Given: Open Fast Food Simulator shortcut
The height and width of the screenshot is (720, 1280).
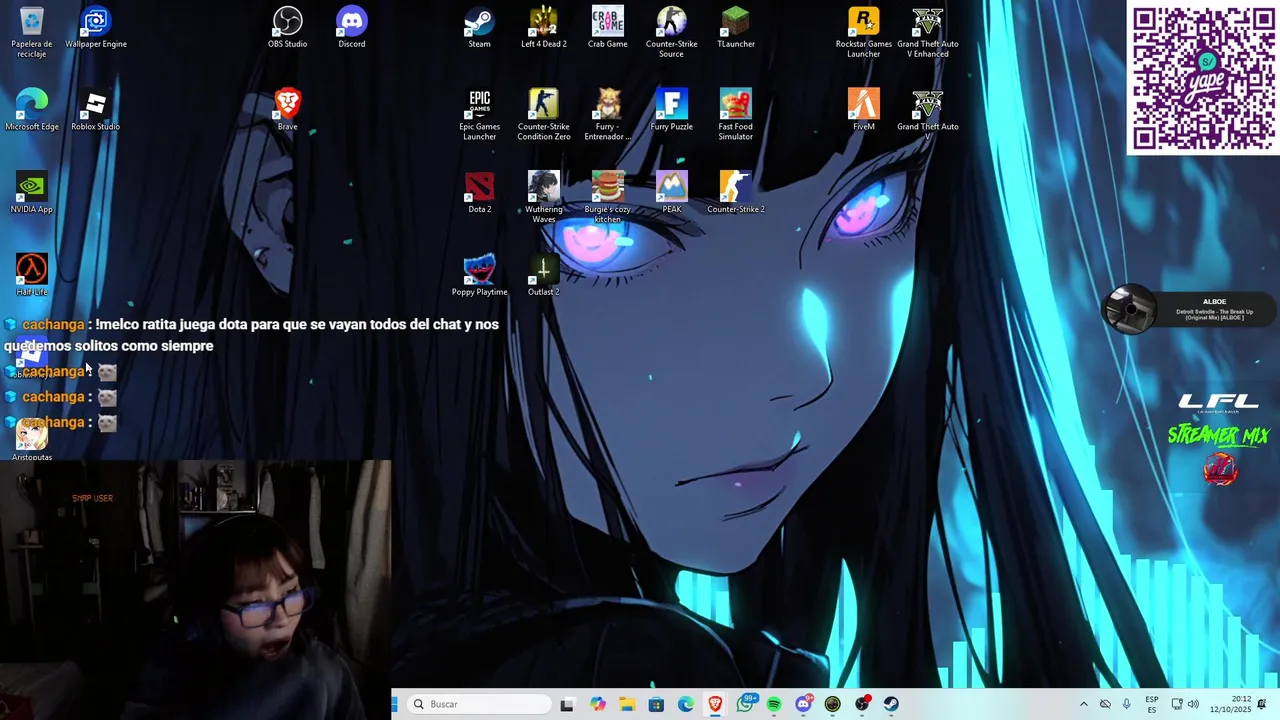Looking at the screenshot, I should [736, 115].
